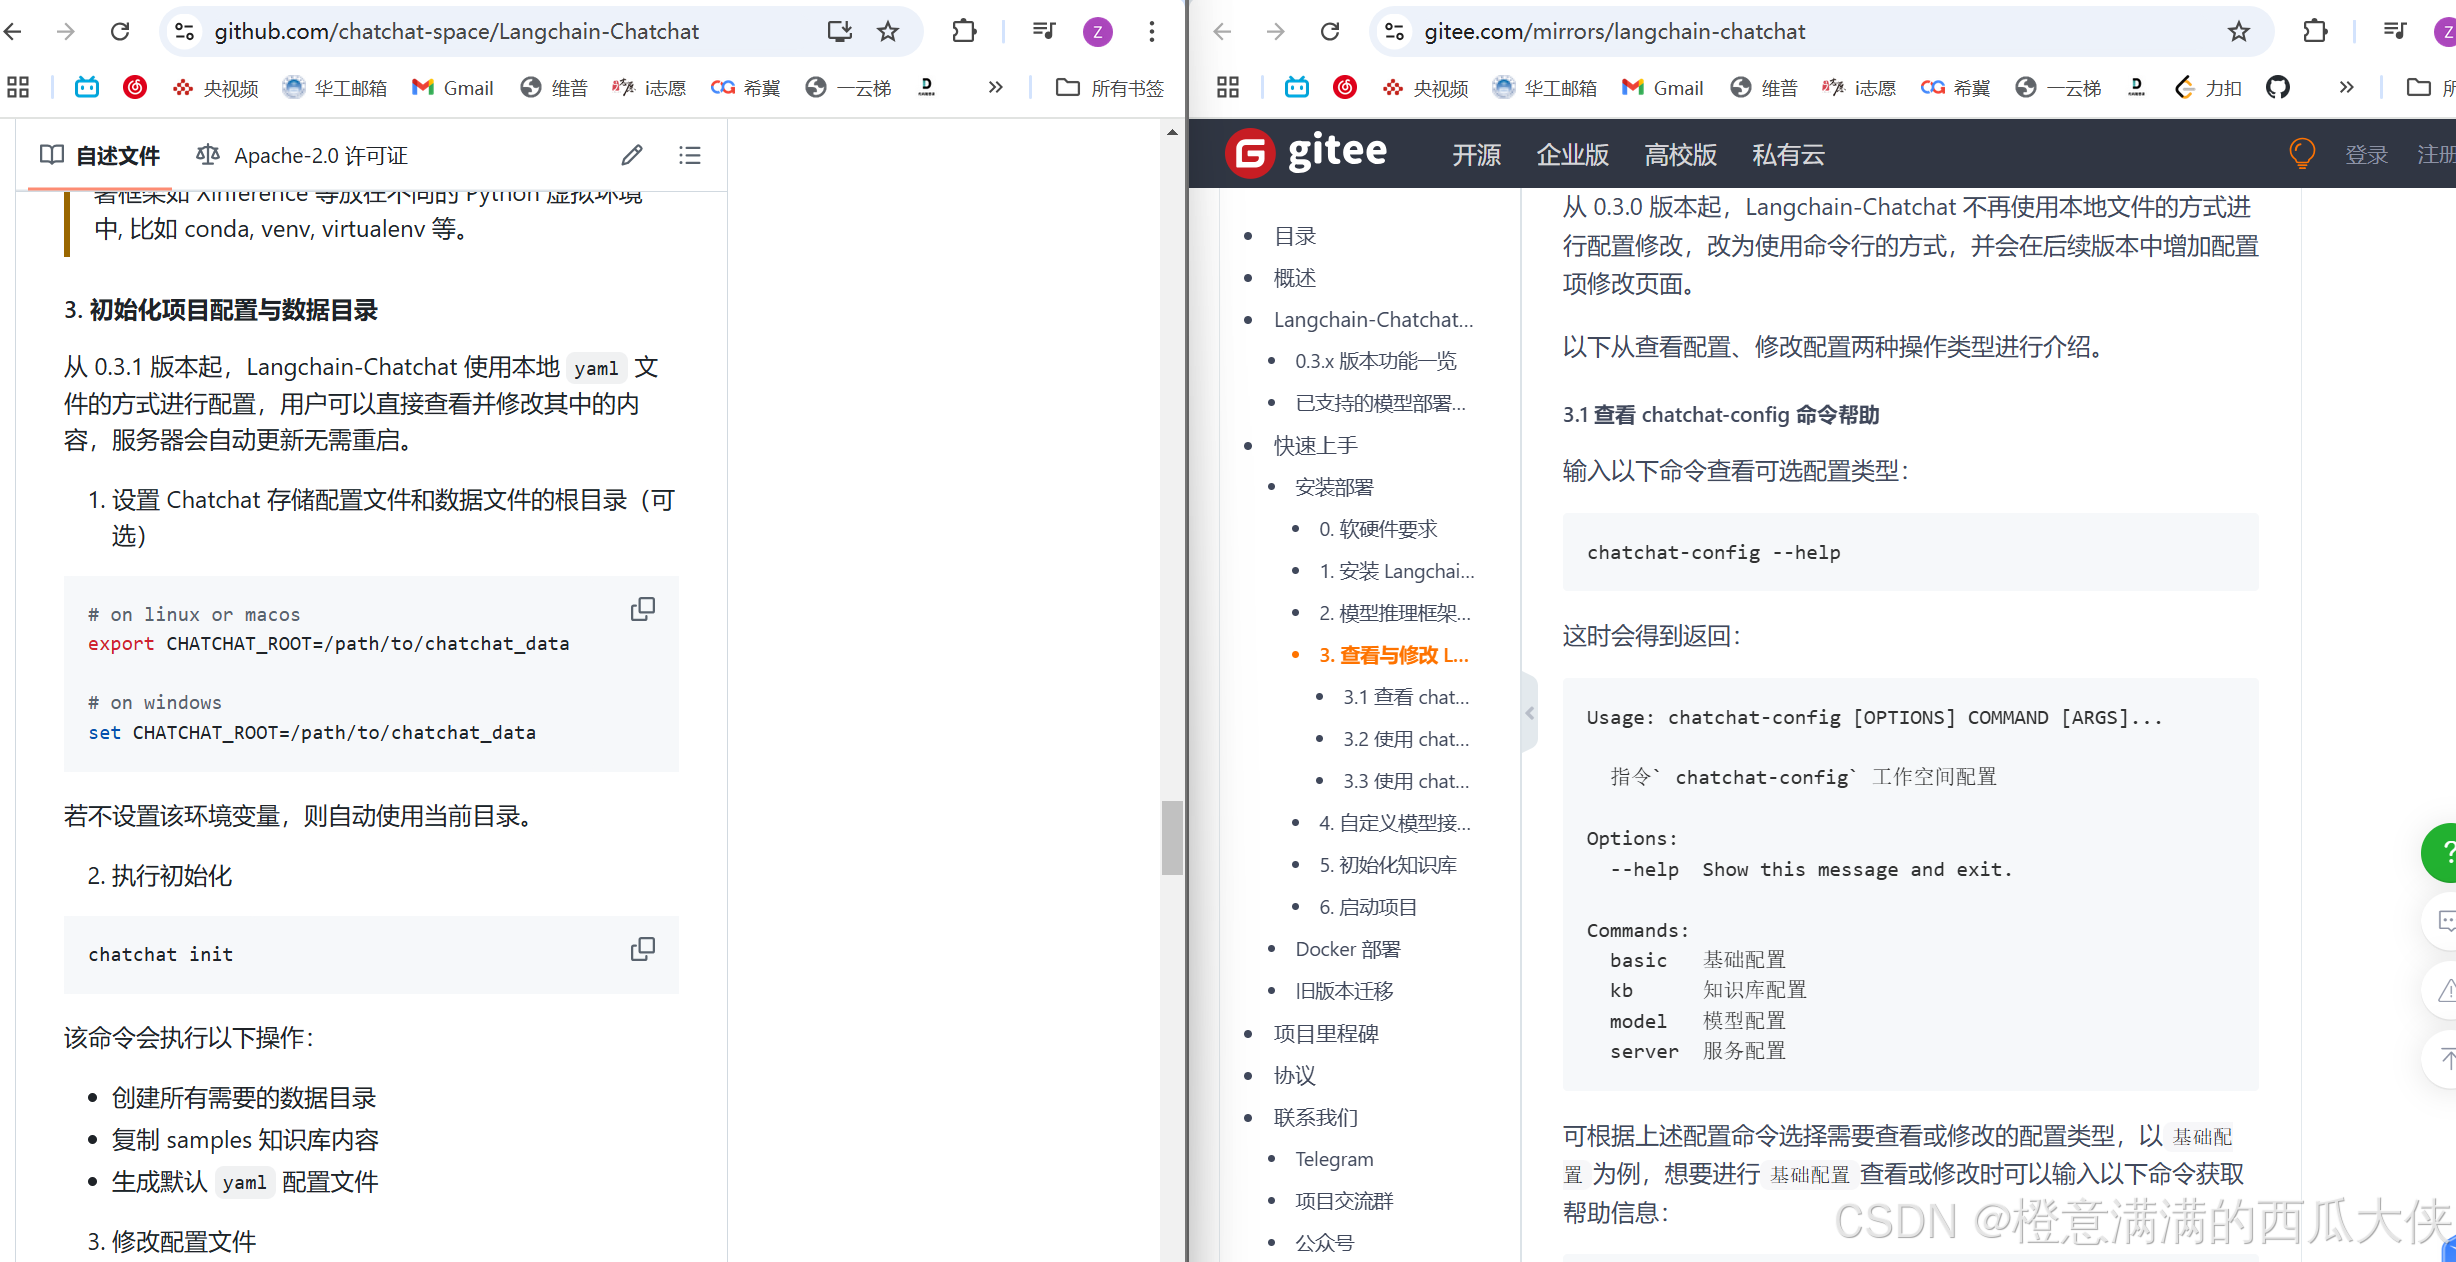2456x1262 pixels.
Task: Select 安装部署 in the outline
Action: (x=1335, y=487)
